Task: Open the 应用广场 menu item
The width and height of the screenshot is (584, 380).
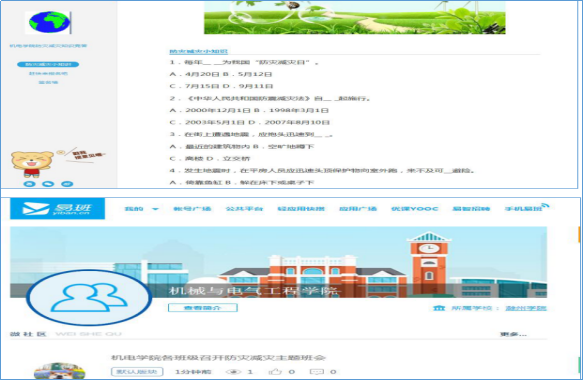Action: [x=358, y=209]
